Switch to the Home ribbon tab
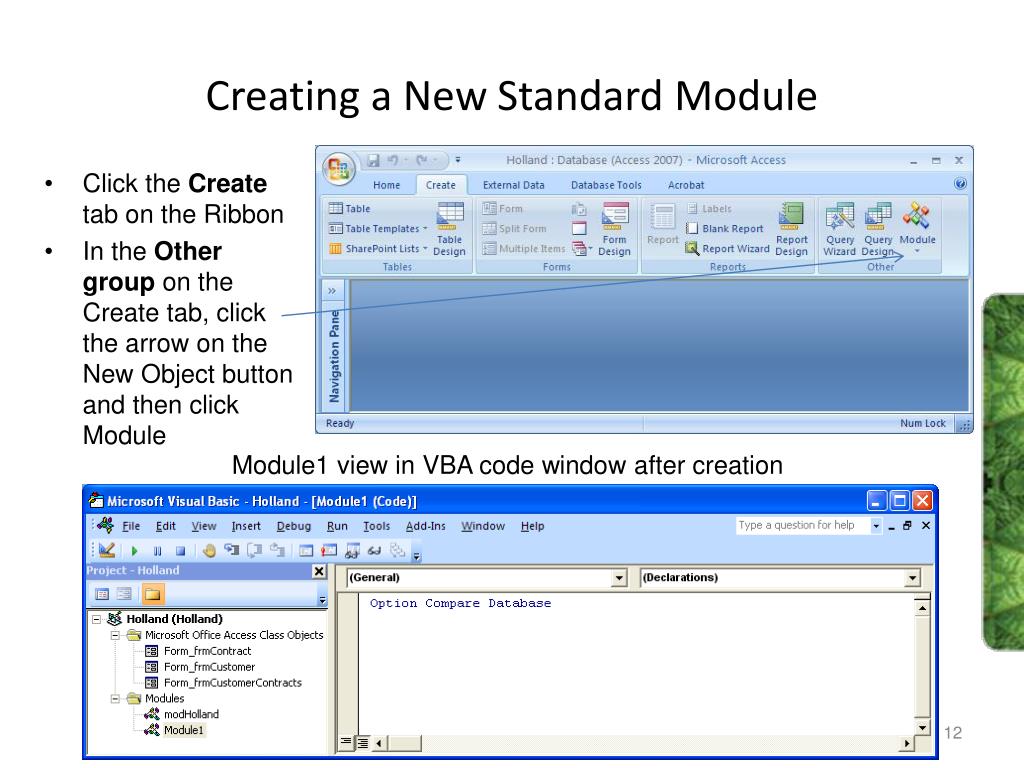The width and height of the screenshot is (1024, 768). point(387,185)
